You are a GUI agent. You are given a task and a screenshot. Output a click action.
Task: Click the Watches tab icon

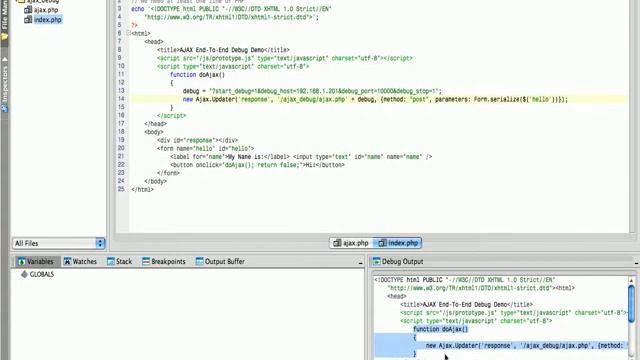coord(67,261)
